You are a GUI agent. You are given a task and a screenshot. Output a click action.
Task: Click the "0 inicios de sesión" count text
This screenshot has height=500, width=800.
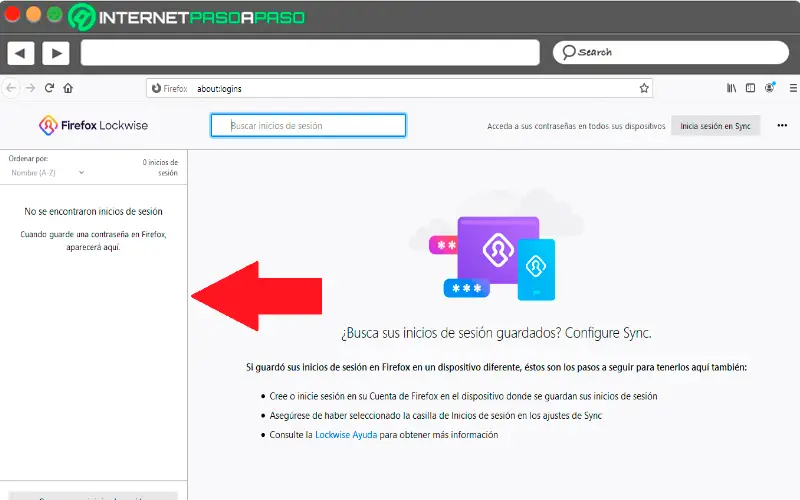click(160, 167)
